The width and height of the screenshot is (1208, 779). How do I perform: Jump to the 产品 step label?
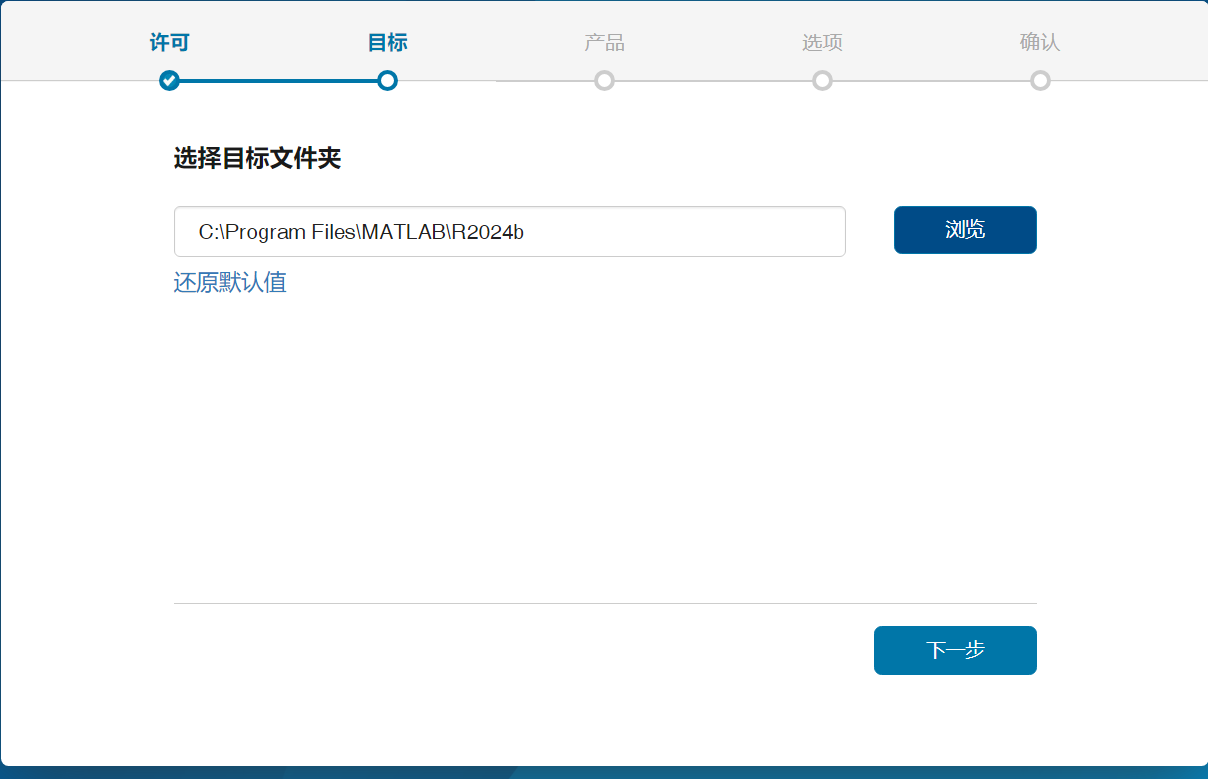[x=604, y=43]
